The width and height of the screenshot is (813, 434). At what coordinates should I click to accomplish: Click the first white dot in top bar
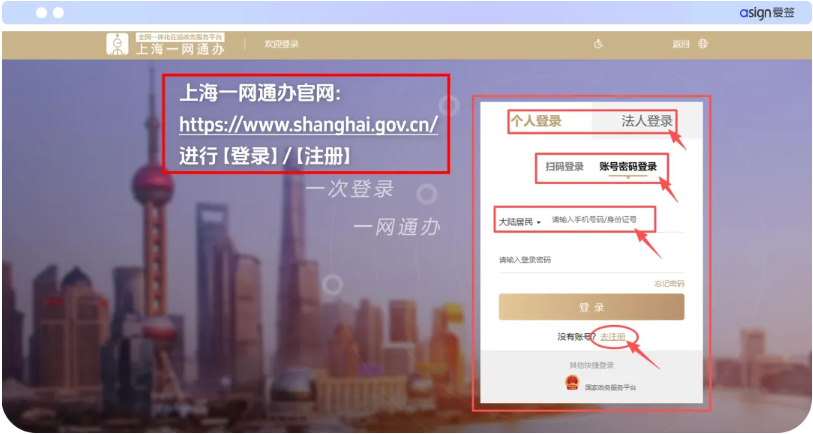tap(41, 13)
